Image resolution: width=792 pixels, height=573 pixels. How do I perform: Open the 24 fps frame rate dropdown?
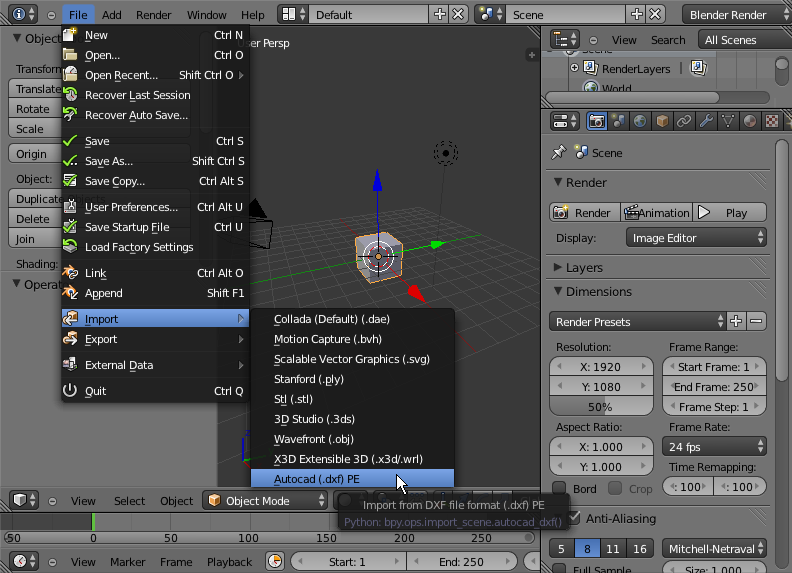click(714, 447)
